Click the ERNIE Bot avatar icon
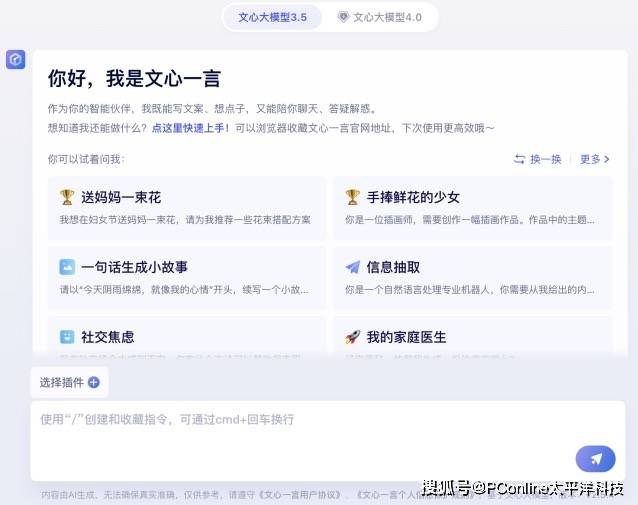 pos(15,60)
